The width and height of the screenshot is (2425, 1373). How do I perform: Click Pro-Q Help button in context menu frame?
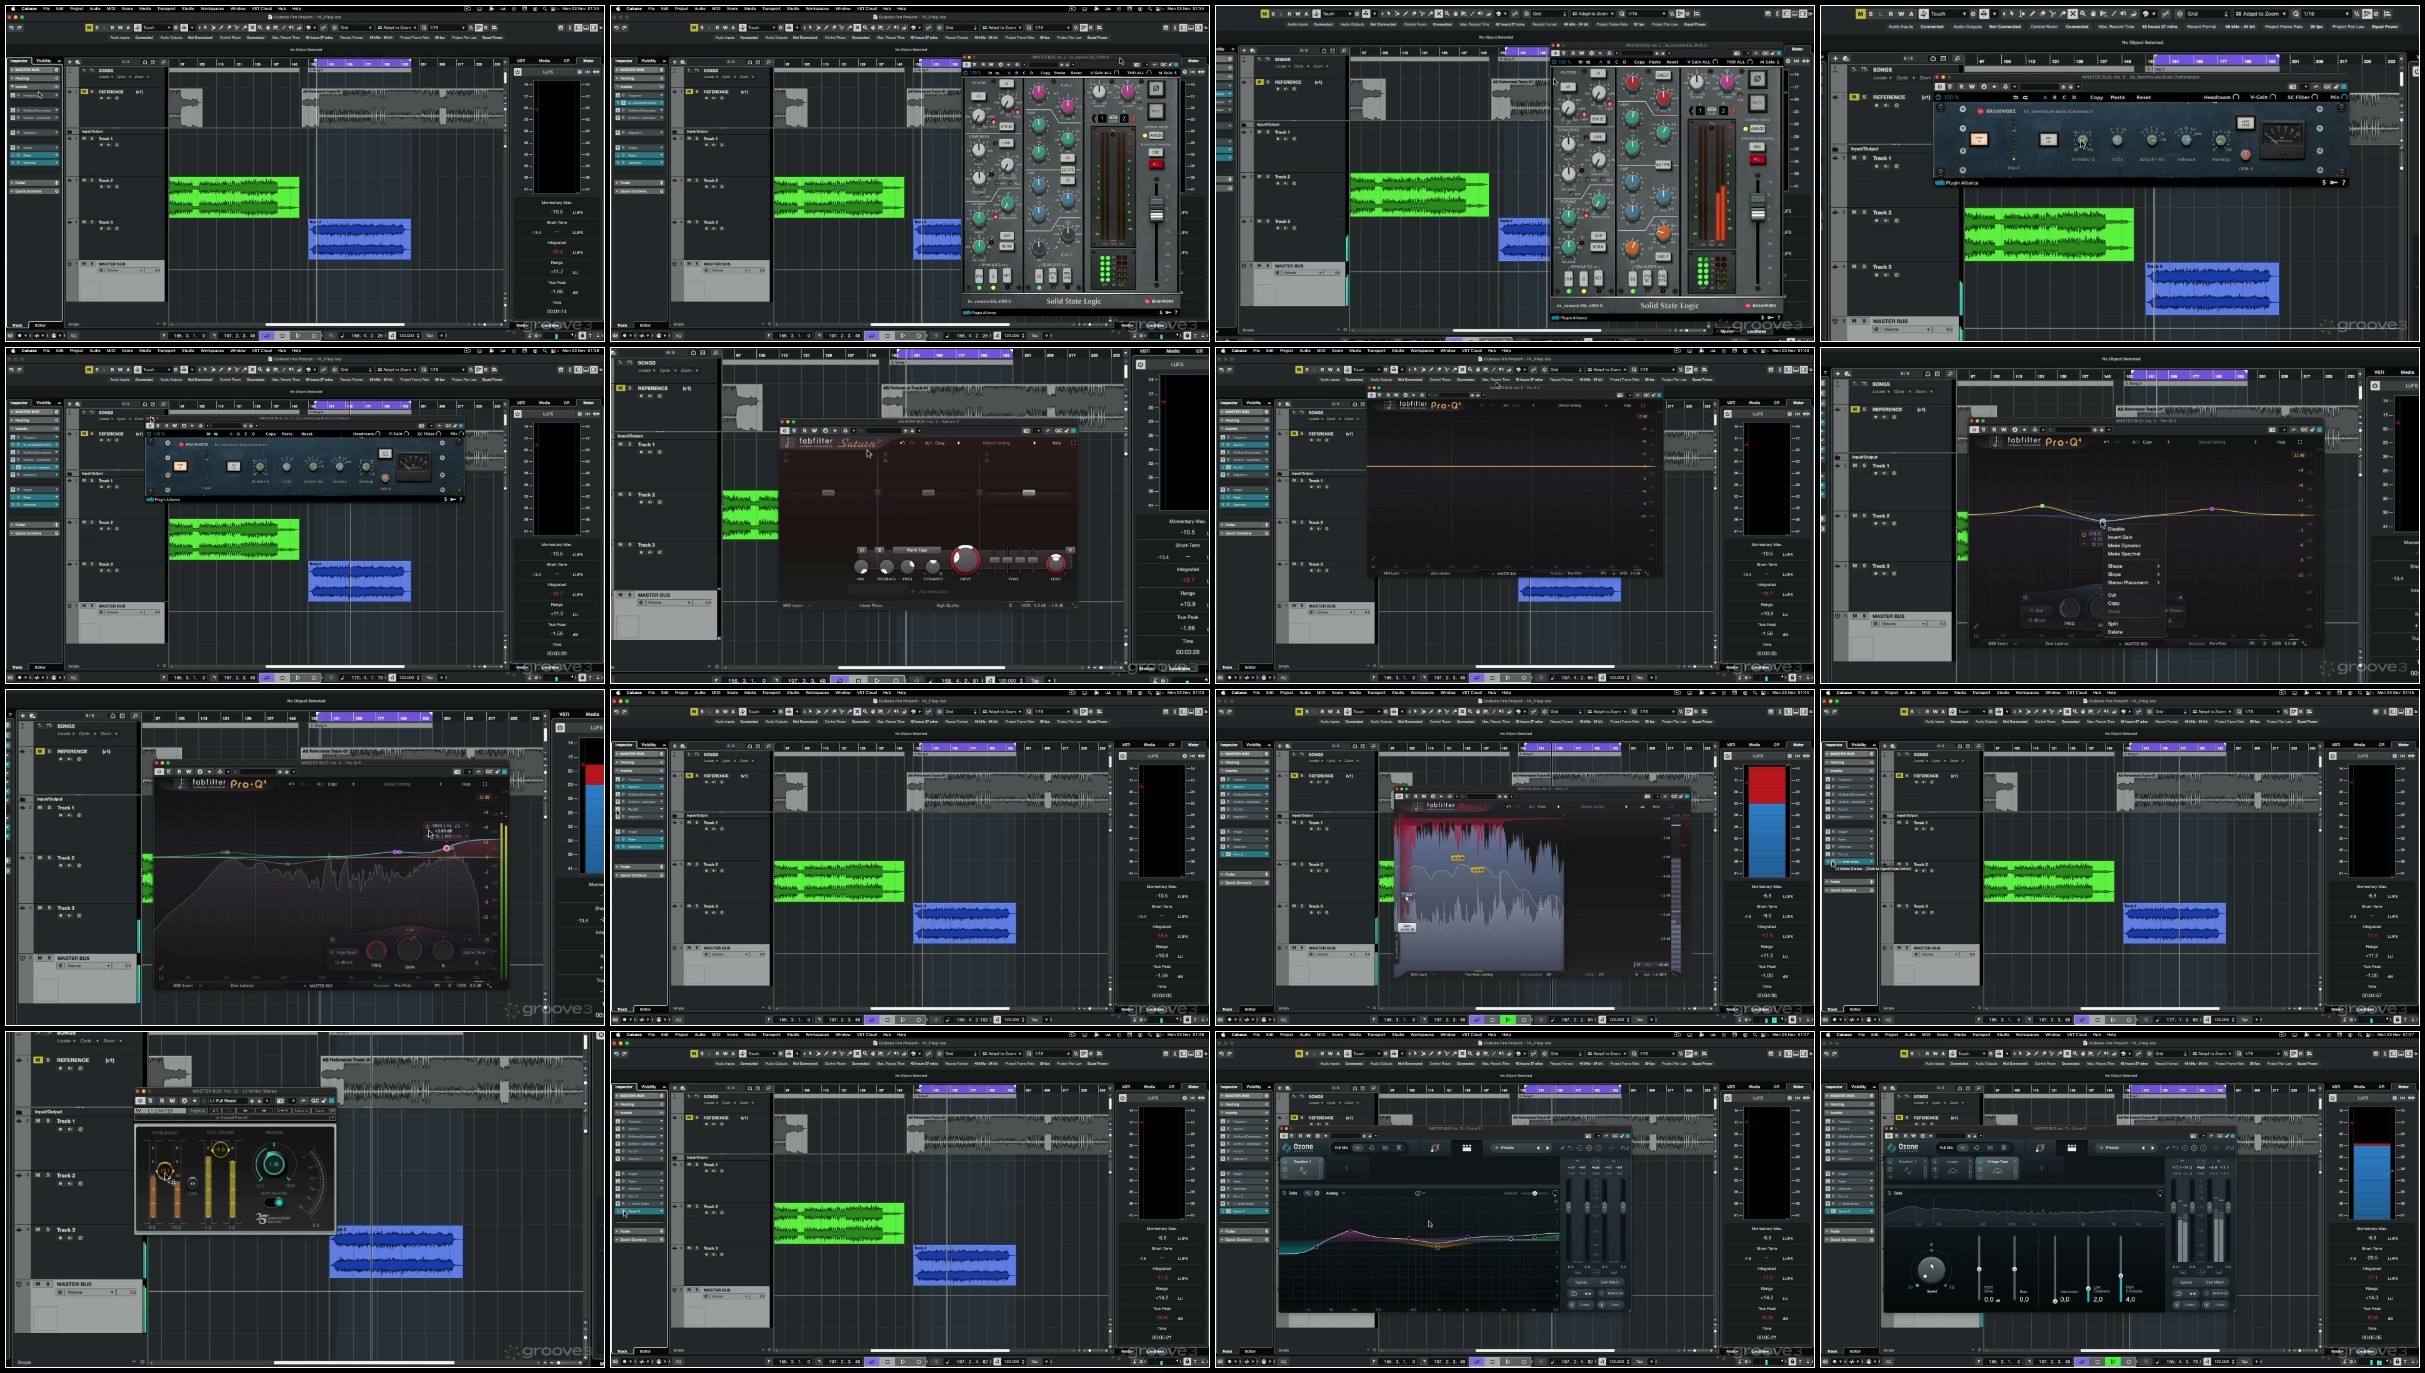click(2281, 442)
